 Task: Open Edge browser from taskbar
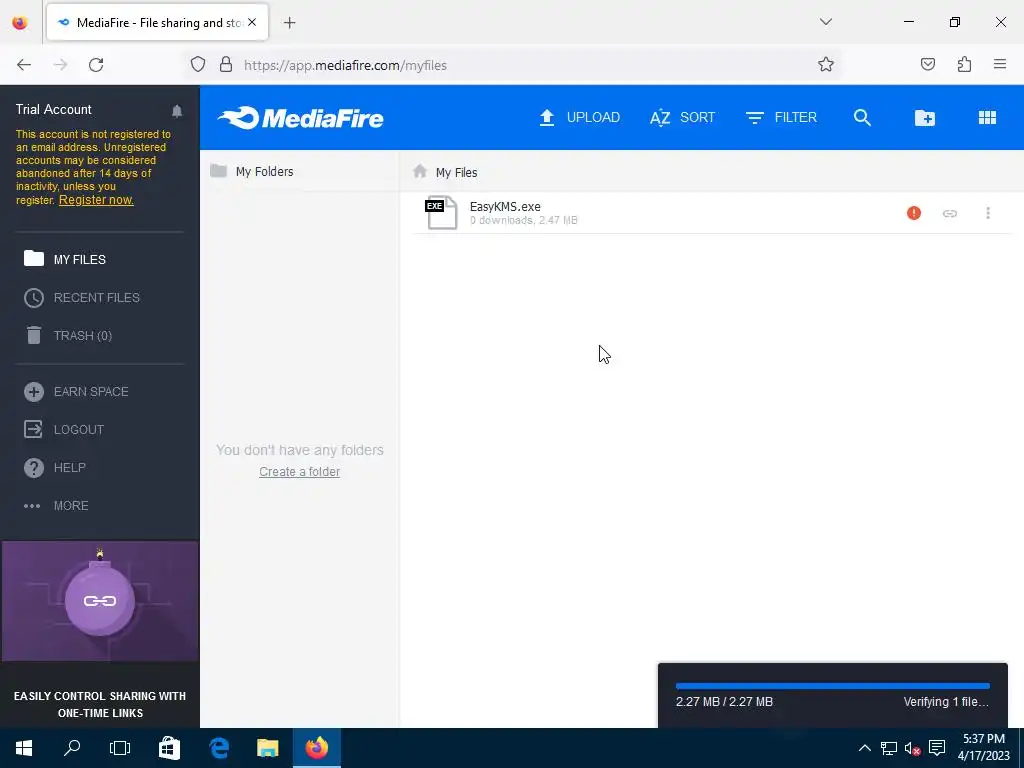pos(219,748)
